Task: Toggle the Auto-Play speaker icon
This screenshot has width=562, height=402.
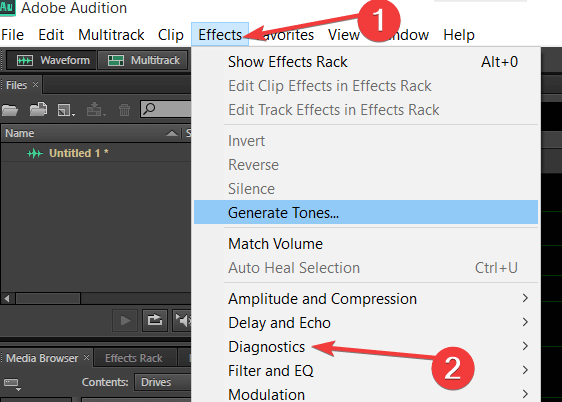Action: [x=182, y=320]
